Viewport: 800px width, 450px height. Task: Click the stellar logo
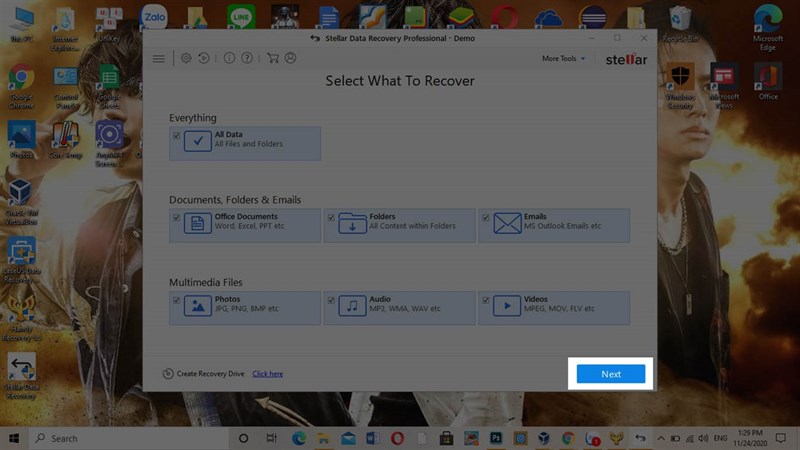(x=626, y=59)
